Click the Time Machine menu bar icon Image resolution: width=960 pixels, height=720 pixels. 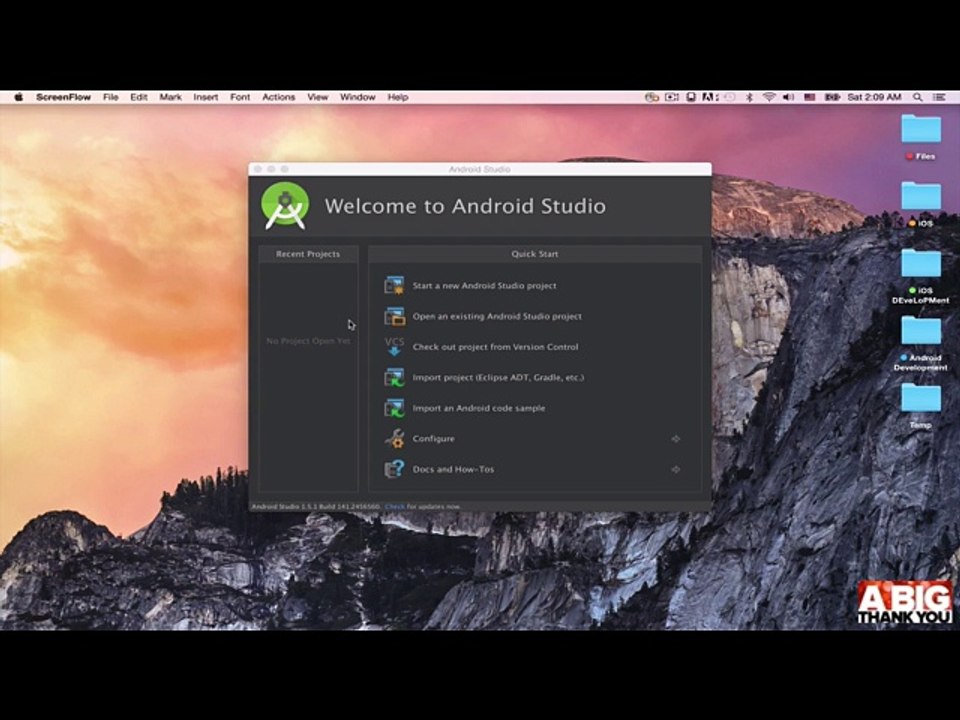tap(730, 97)
